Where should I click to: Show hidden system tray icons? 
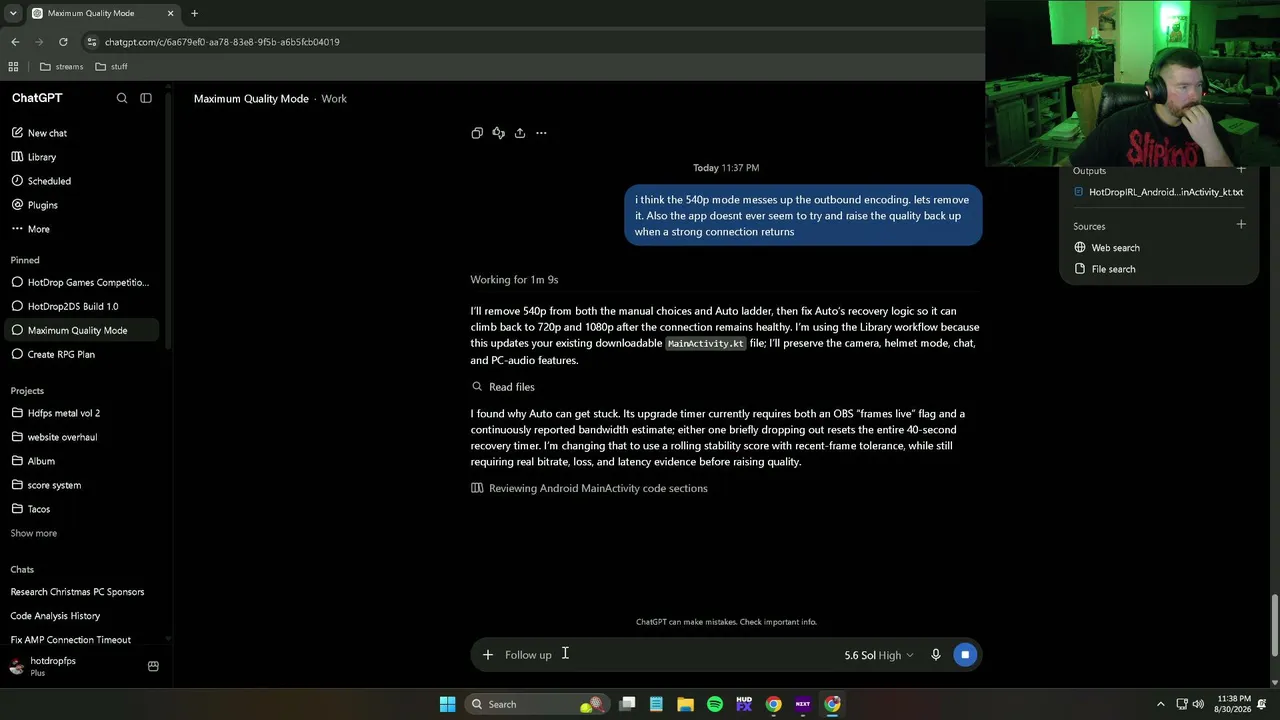1160,704
